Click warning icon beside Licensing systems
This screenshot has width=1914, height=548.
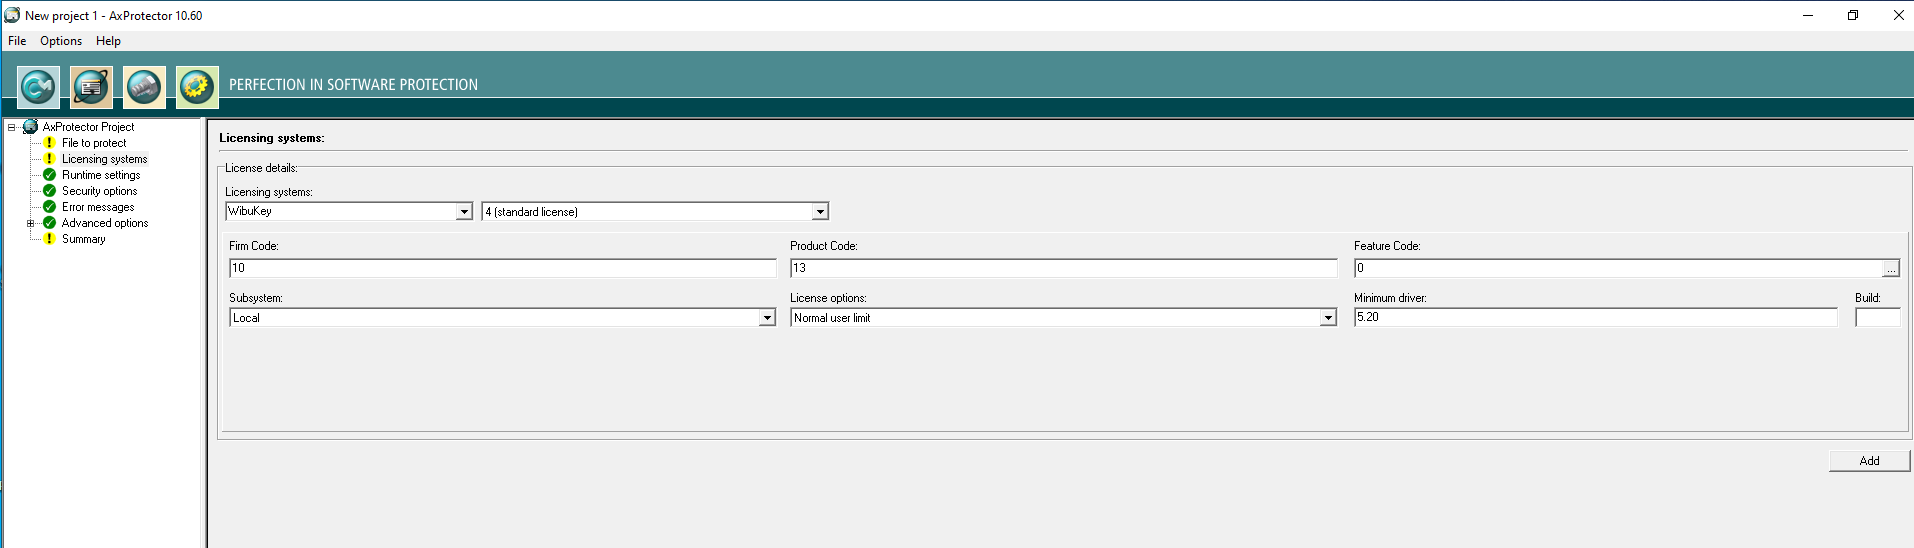tap(49, 159)
